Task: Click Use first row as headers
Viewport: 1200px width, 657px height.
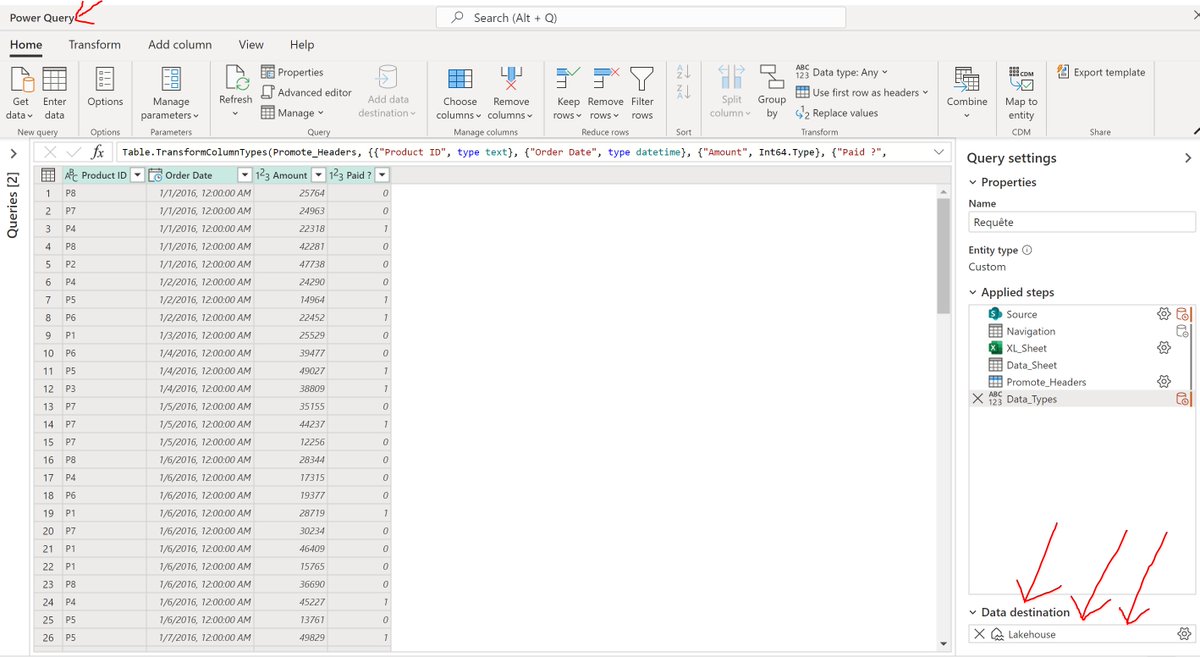Action: pos(862,92)
